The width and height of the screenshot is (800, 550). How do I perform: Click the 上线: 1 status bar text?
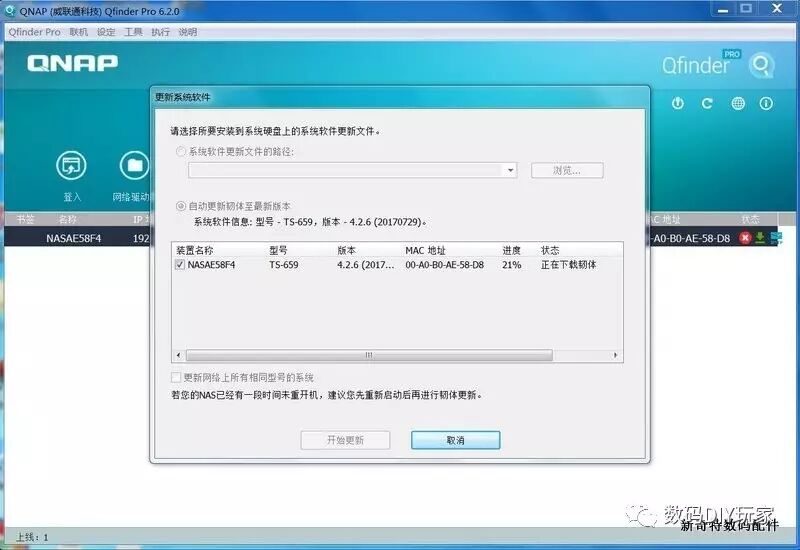pos(32,537)
